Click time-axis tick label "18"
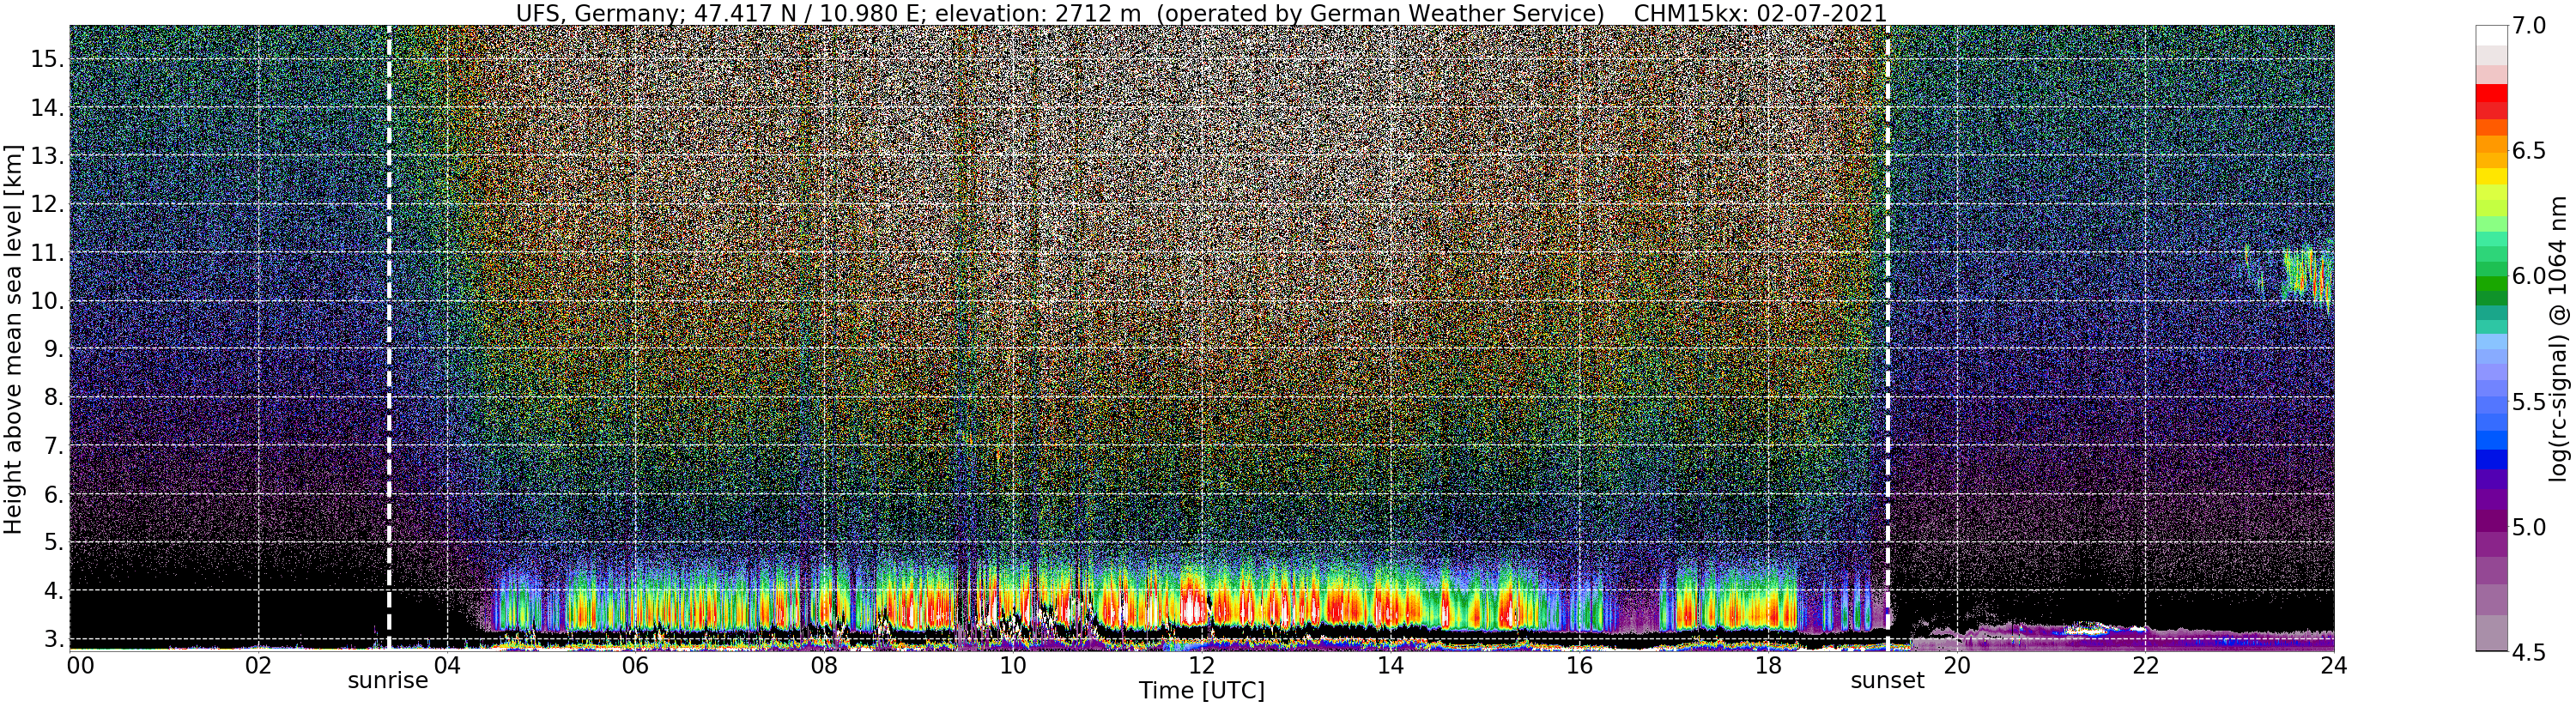Image resolution: width=2576 pixels, height=707 pixels. [x=1767, y=665]
